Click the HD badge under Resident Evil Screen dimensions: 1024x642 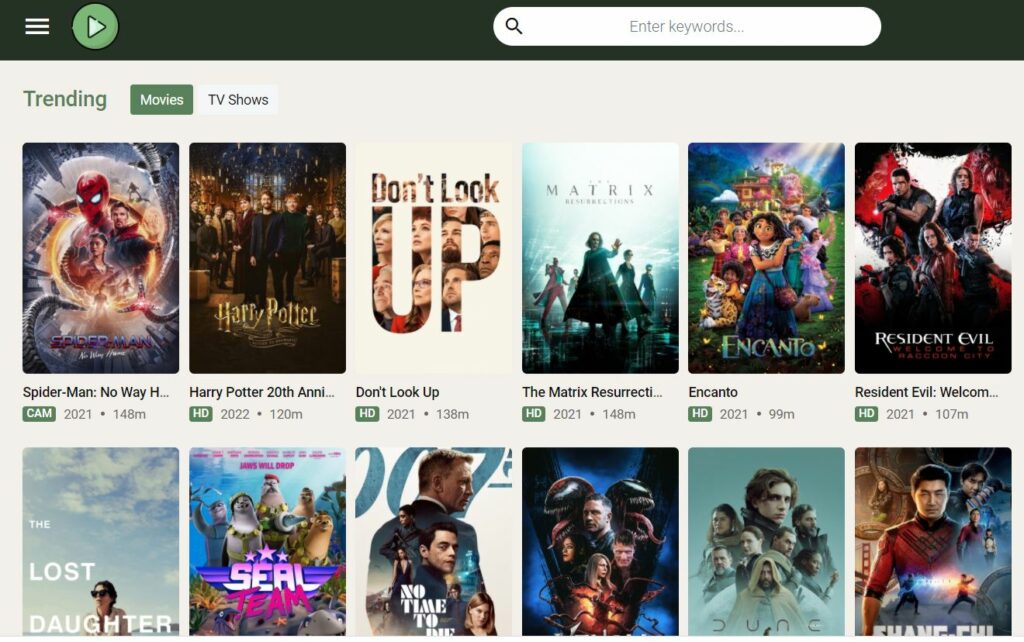coord(867,413)
